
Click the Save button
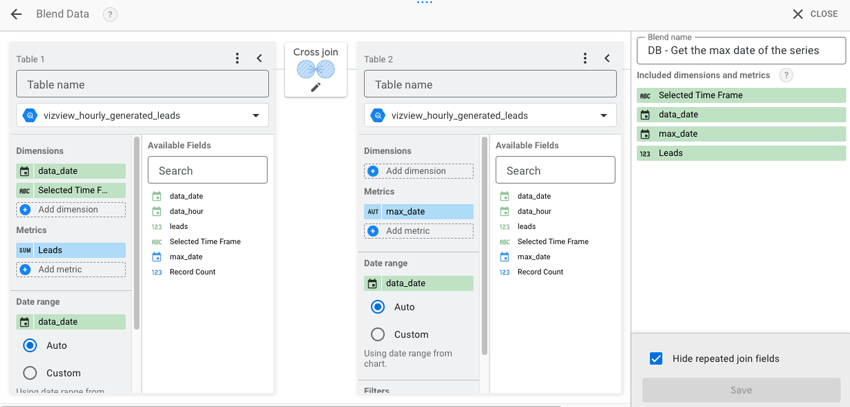point(741,390)
